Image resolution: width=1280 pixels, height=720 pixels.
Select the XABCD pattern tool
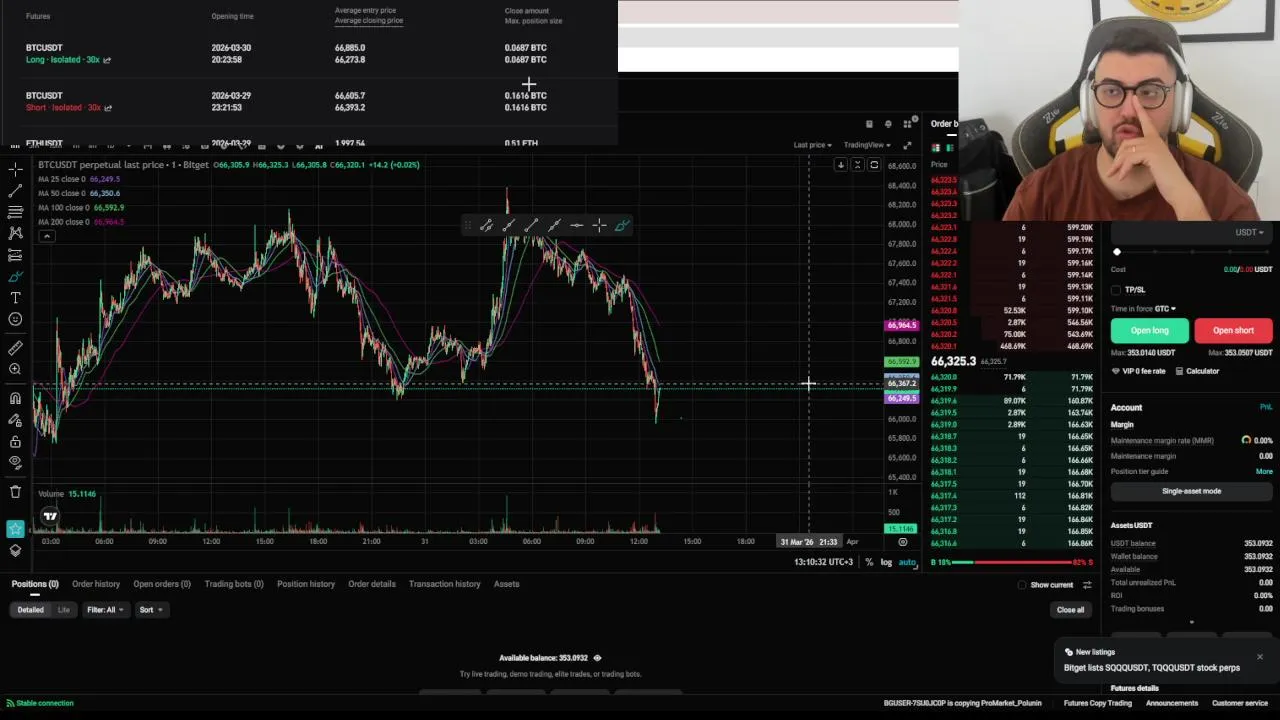[x=15, y=233]
